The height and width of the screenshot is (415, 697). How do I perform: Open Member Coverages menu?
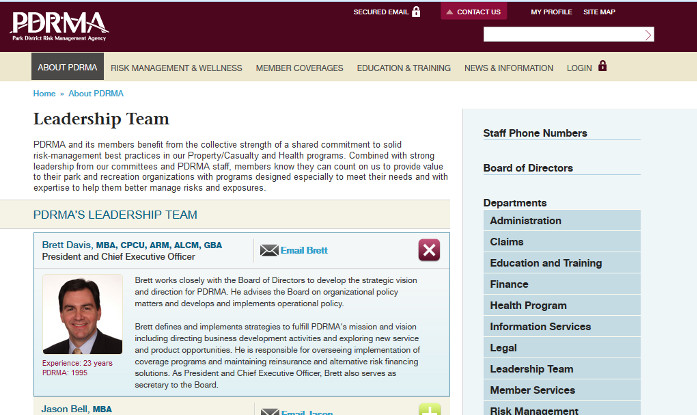click(299, 68)
